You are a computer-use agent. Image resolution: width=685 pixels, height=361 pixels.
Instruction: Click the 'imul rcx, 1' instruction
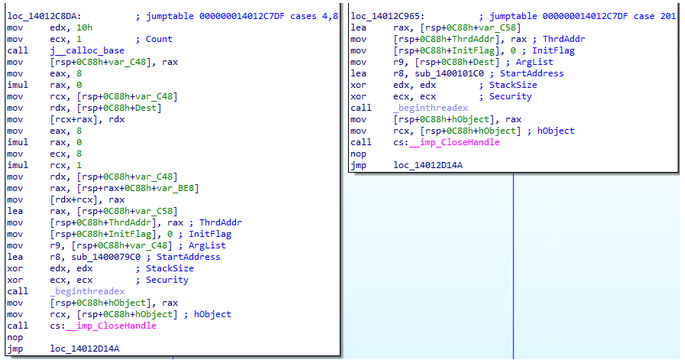click(45, 165)
